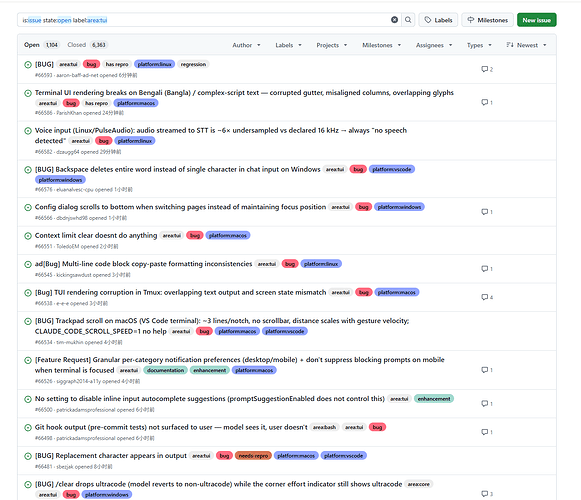This screenshot has width=581, height=500.
Task: Open the Assignees filter dropdown
Action: coord(434,45)
